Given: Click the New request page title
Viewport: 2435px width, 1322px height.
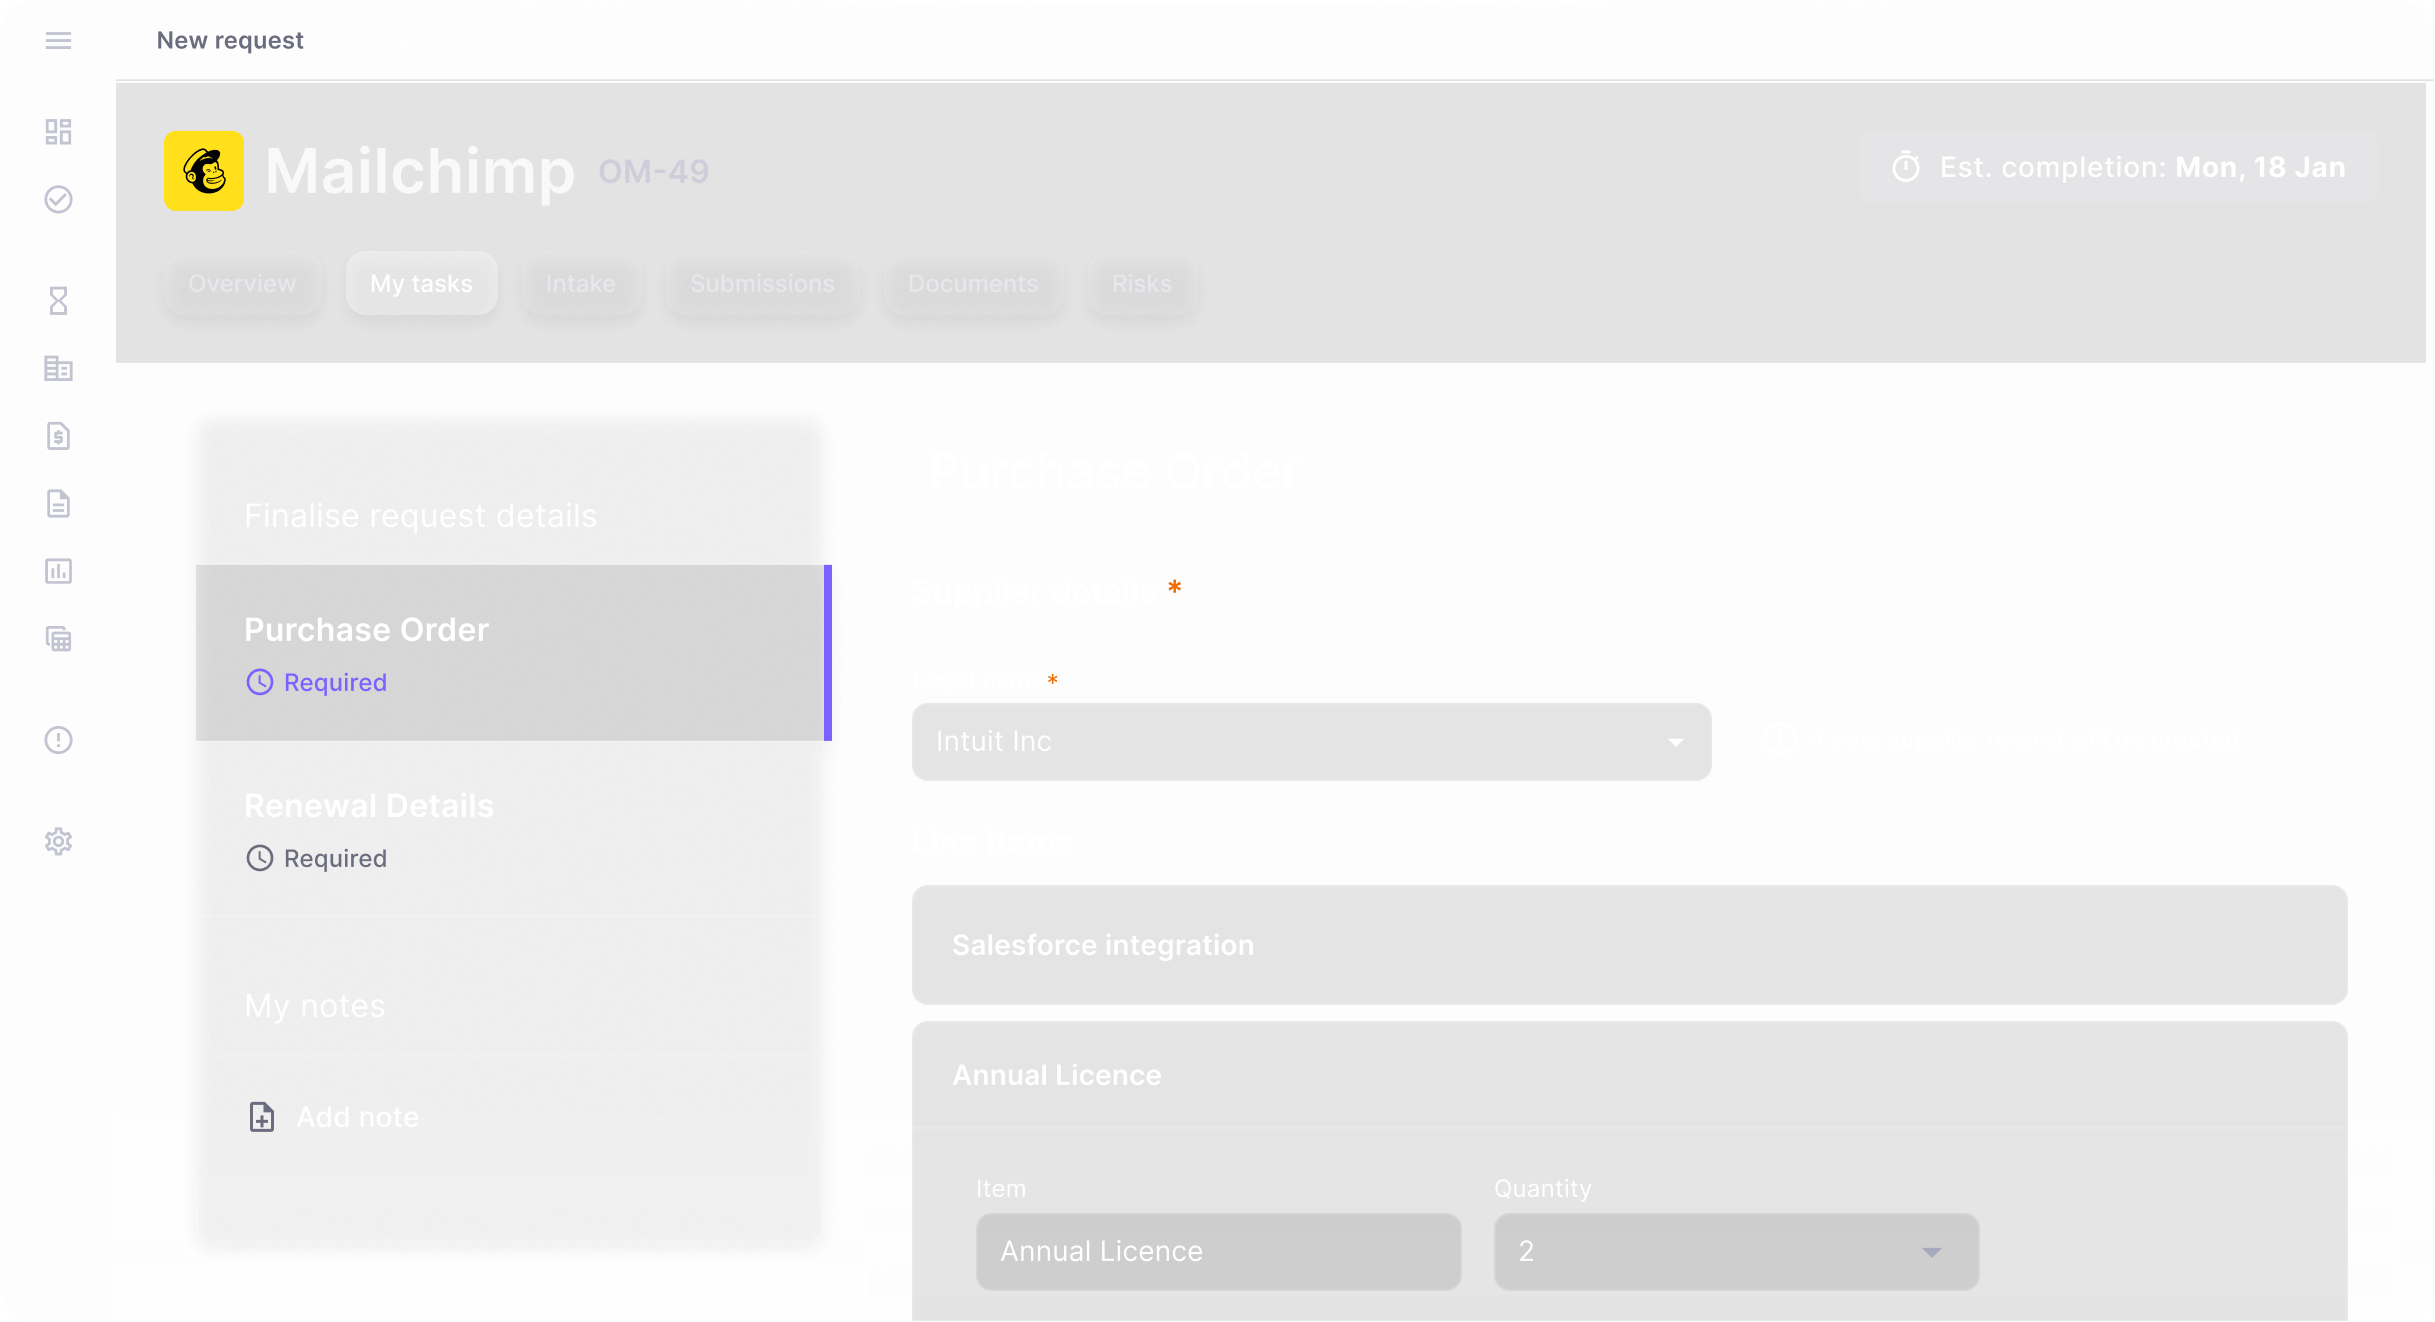Looking at the screenshot, I should pos(230,40).
